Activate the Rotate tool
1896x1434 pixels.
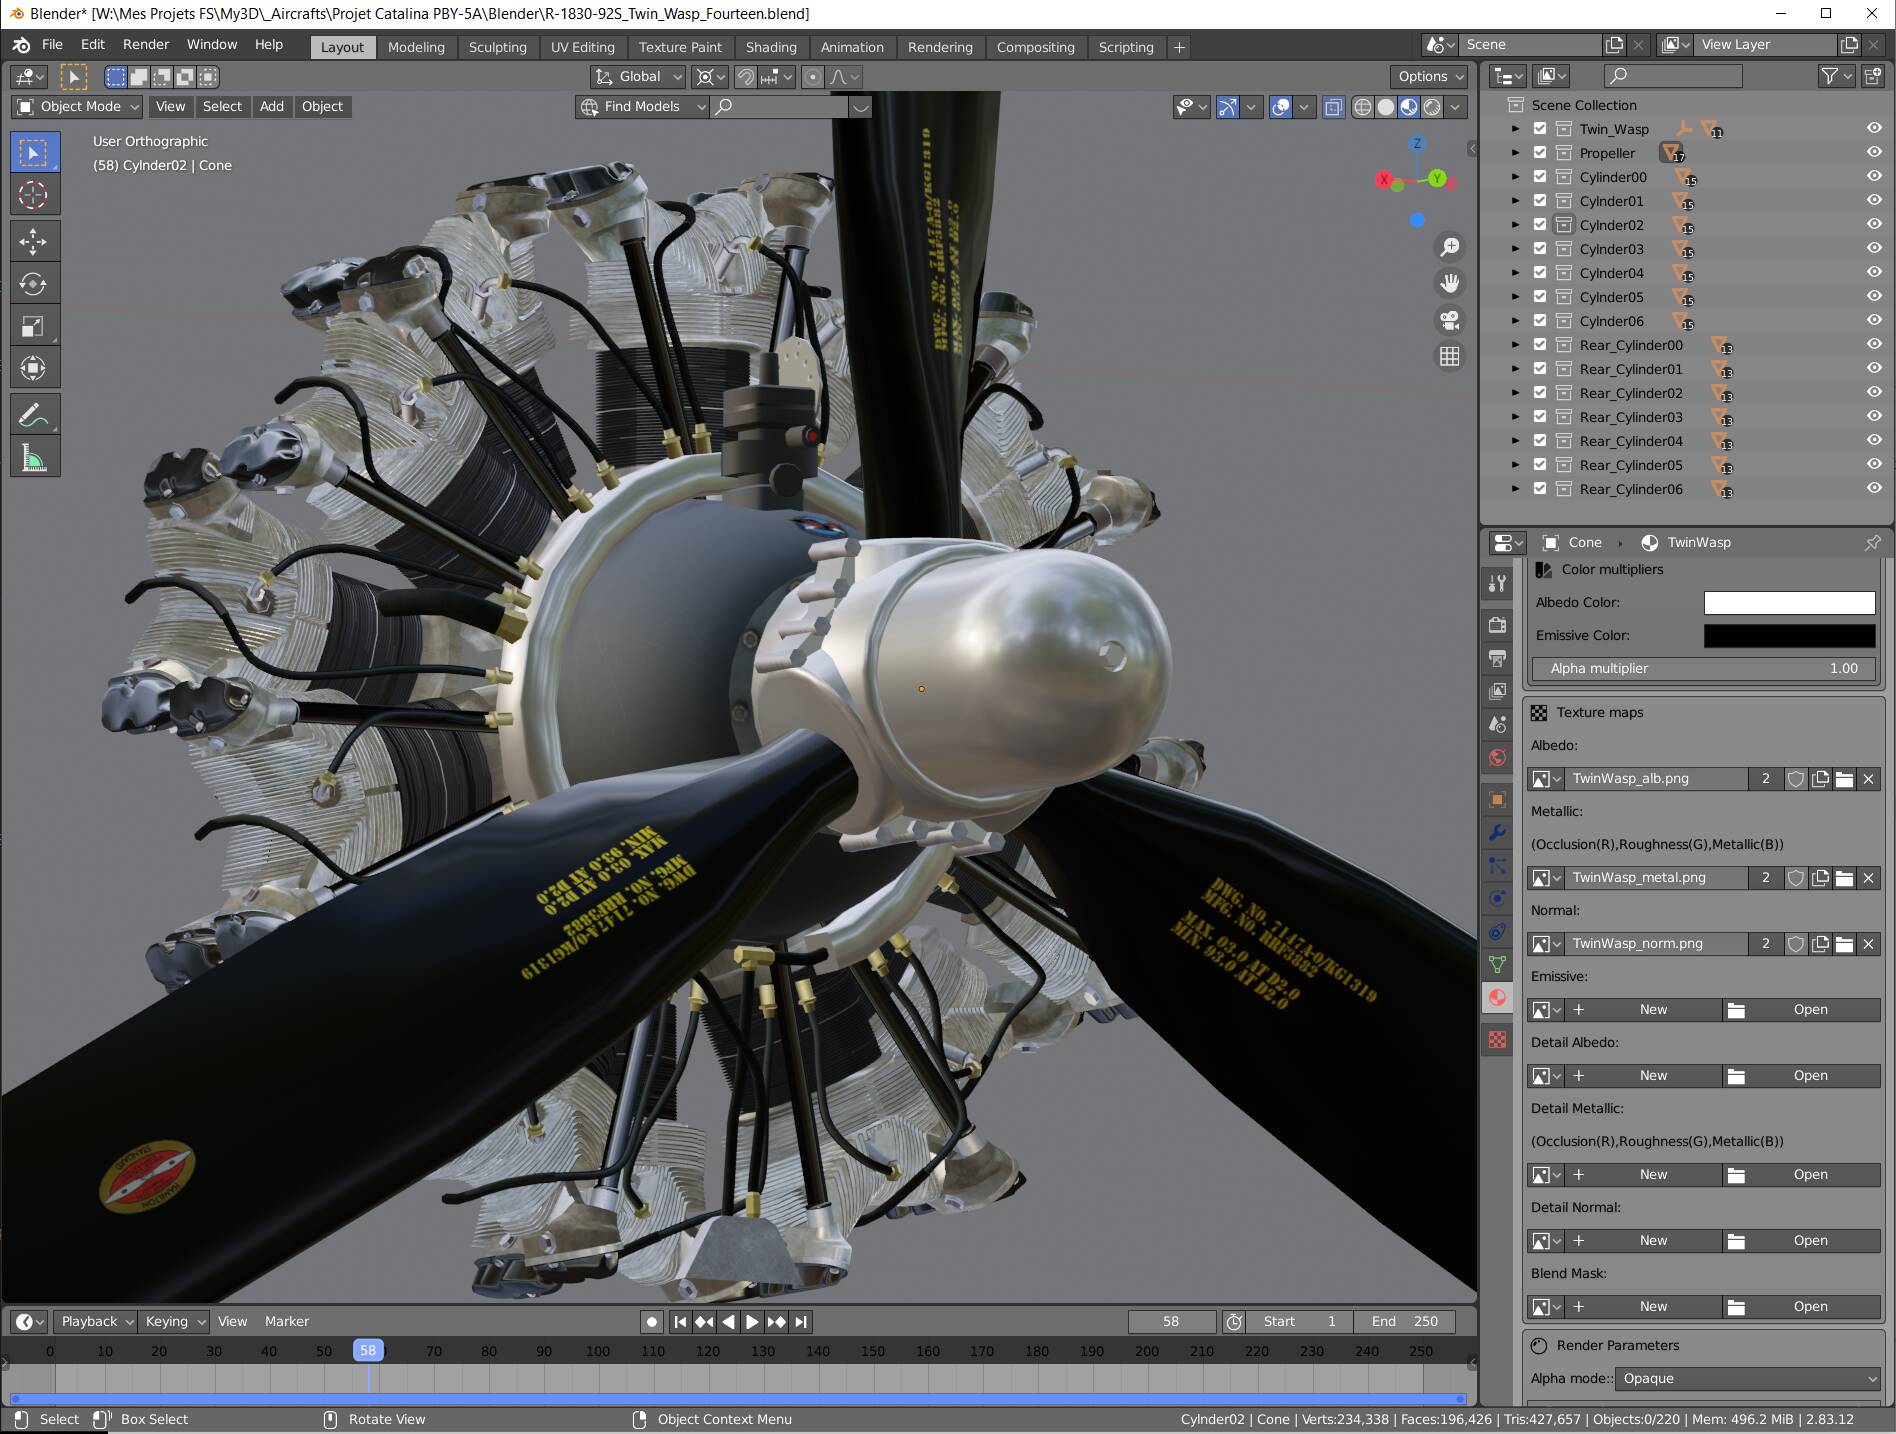point(33,284)
